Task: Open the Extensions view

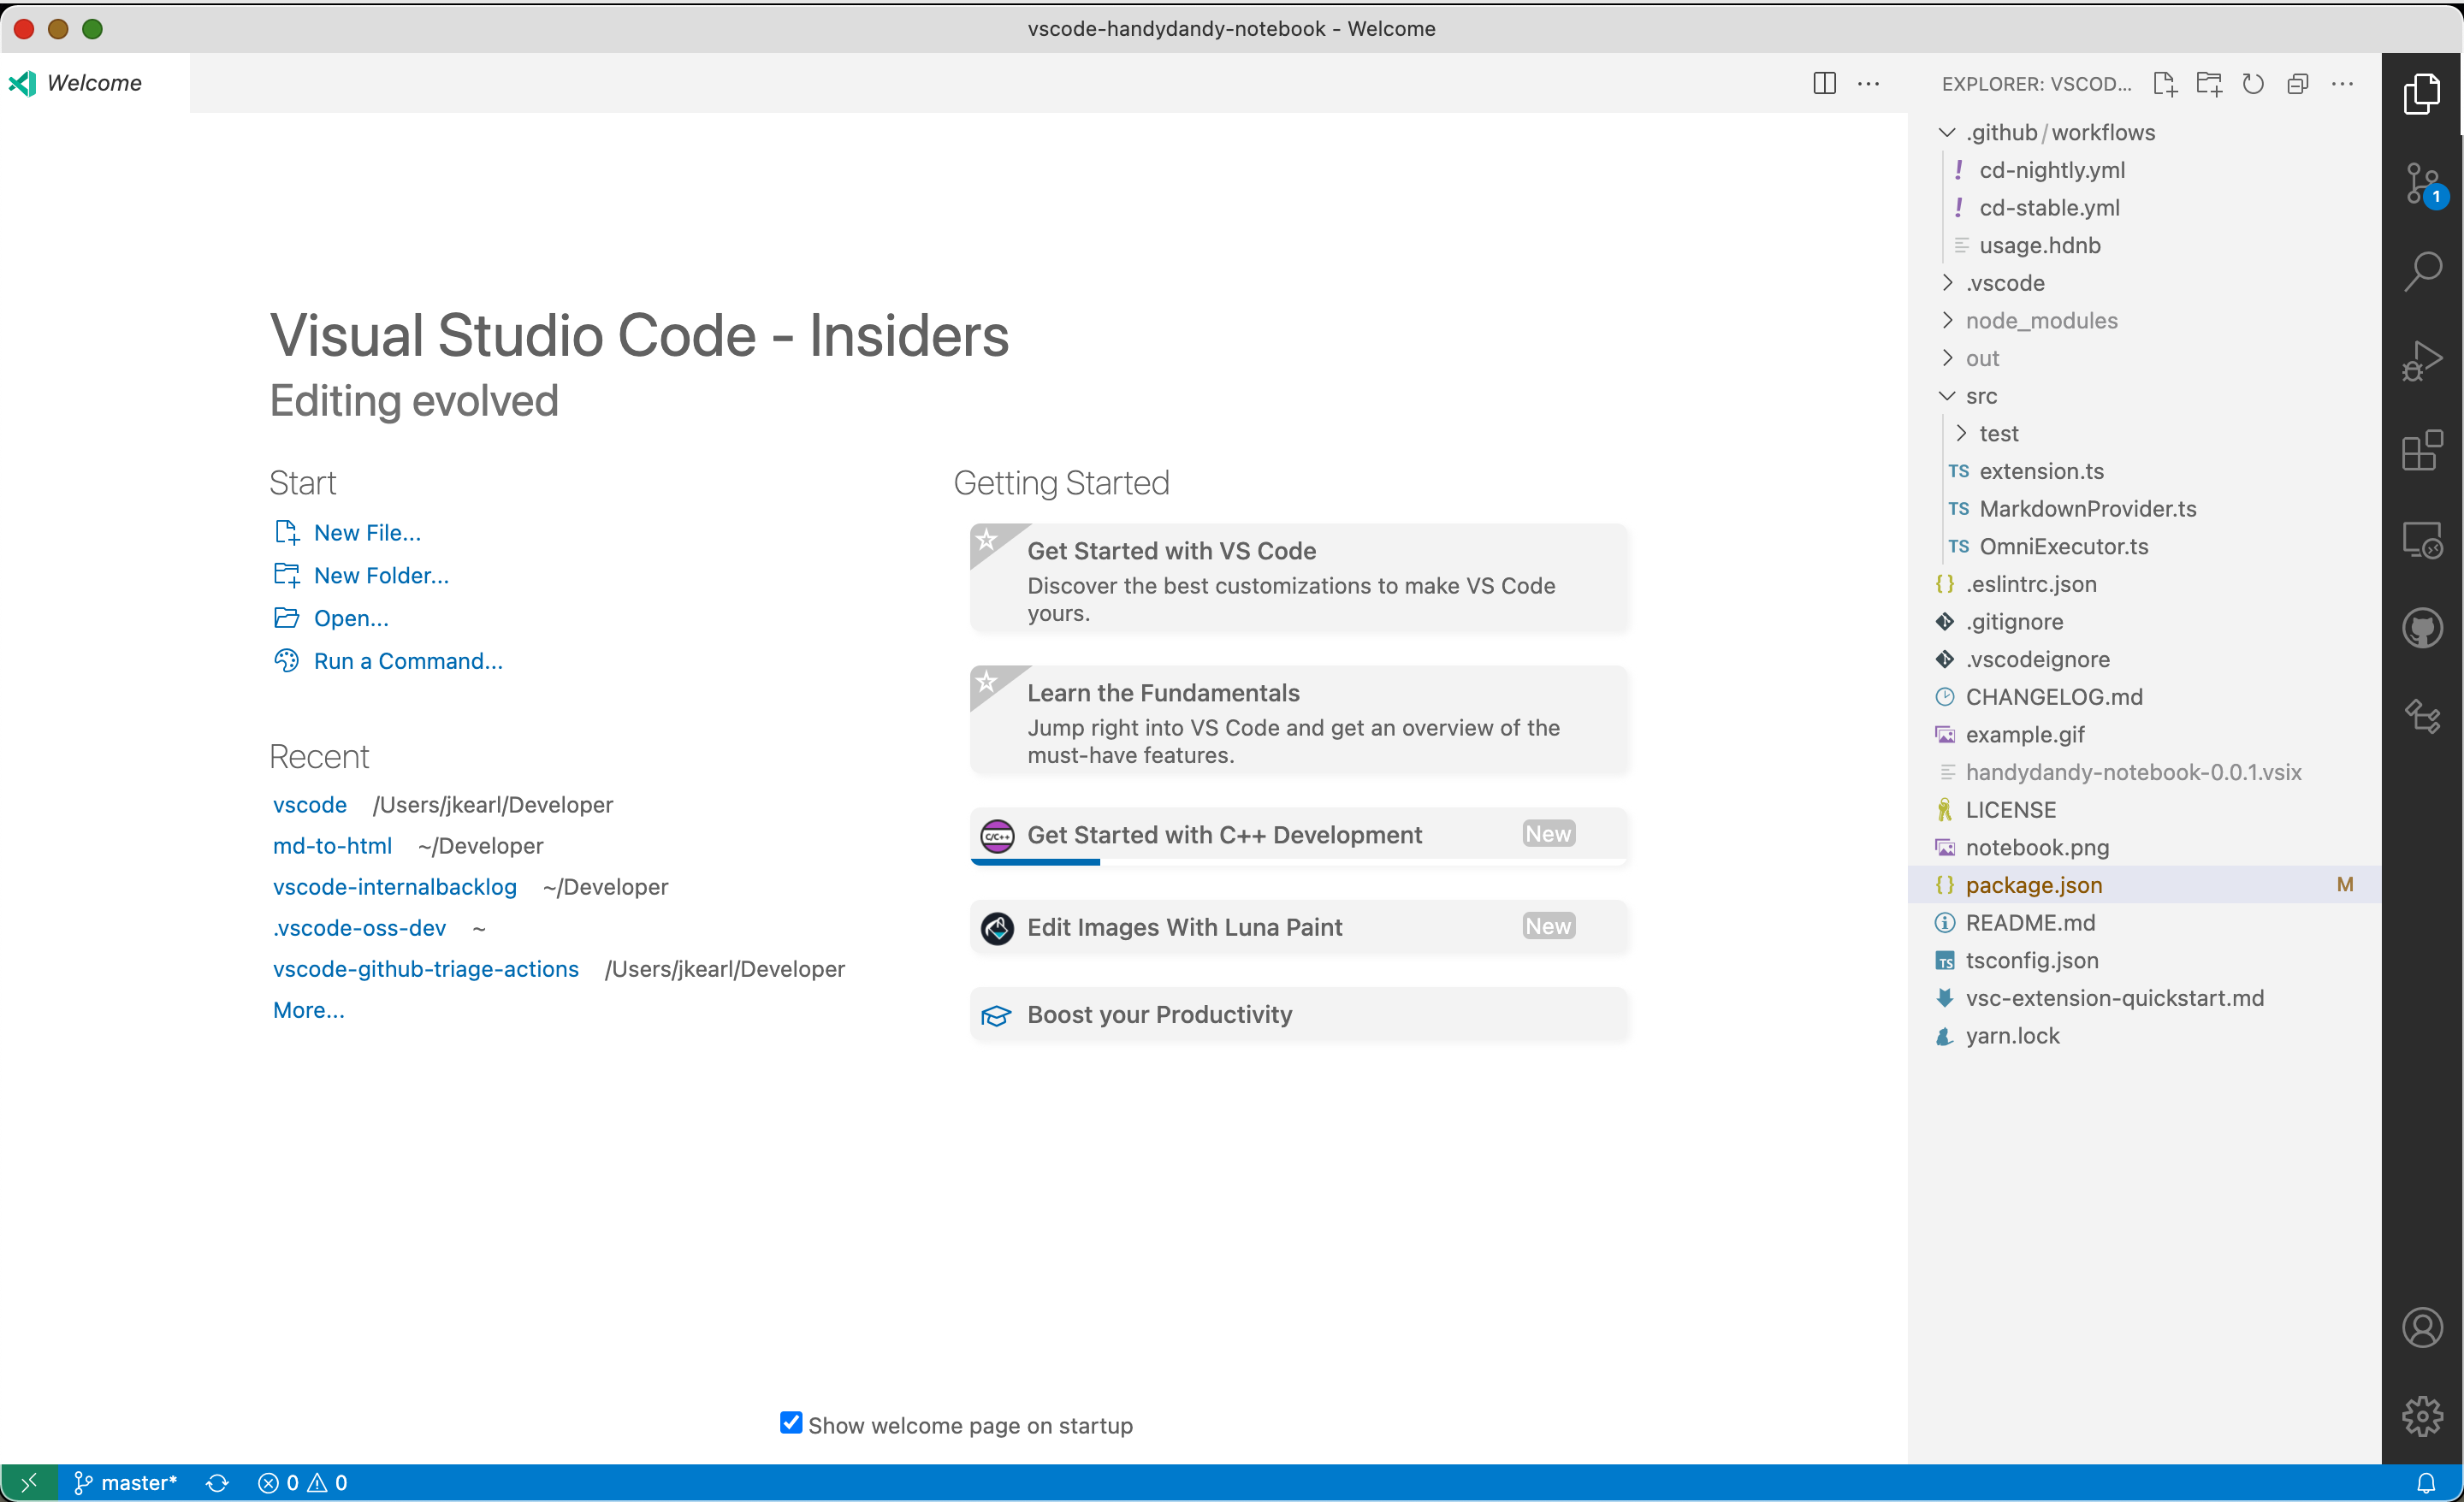Action: tap(2422, 451)
